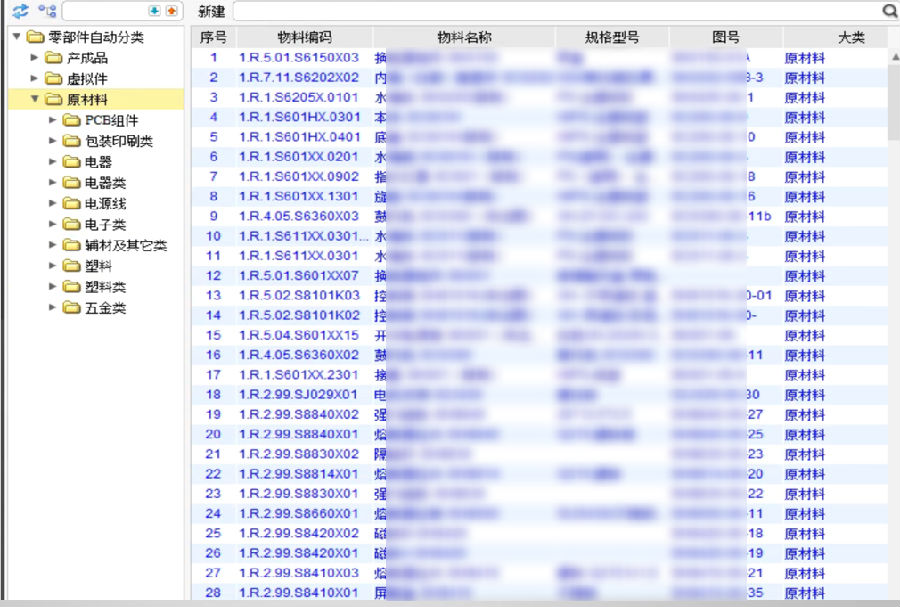Image resolution: width=900 pixels, height=607 pixels.
Task: Collapse the 零部件自动分类 root node
Action: coord(16,37)
